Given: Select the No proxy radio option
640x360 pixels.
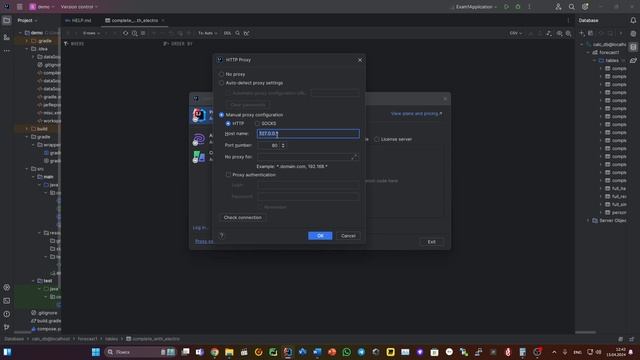Looking at the screenshot, I should click(x=222, y=74).
